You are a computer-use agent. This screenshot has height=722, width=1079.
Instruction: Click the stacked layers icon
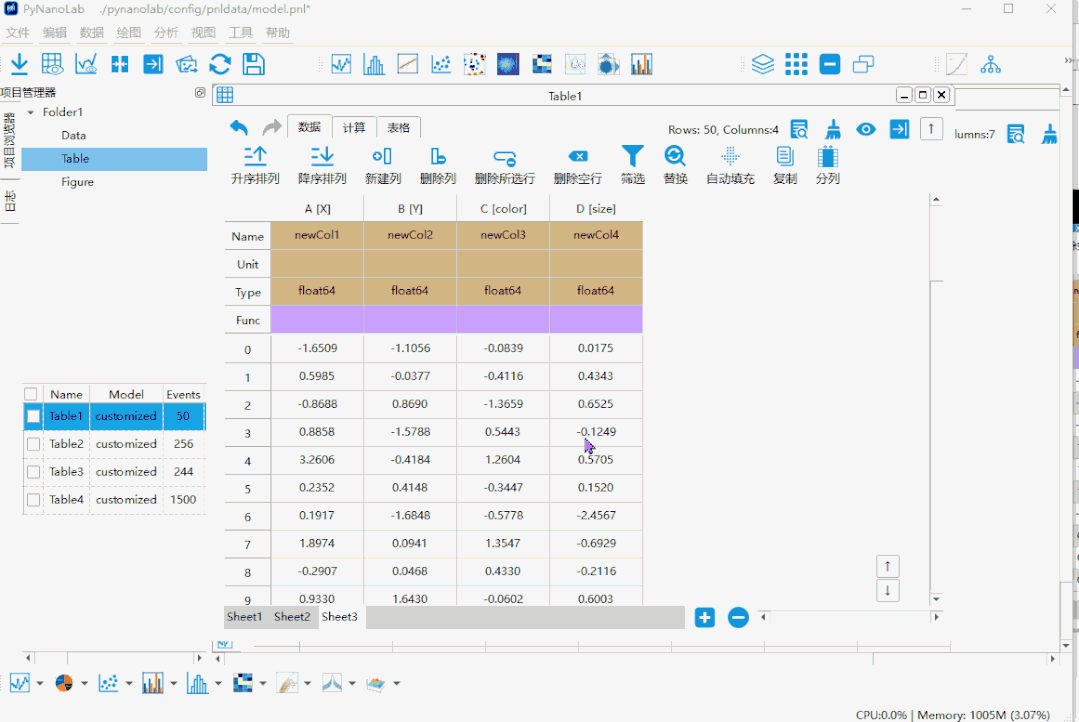tap(762, 64)
